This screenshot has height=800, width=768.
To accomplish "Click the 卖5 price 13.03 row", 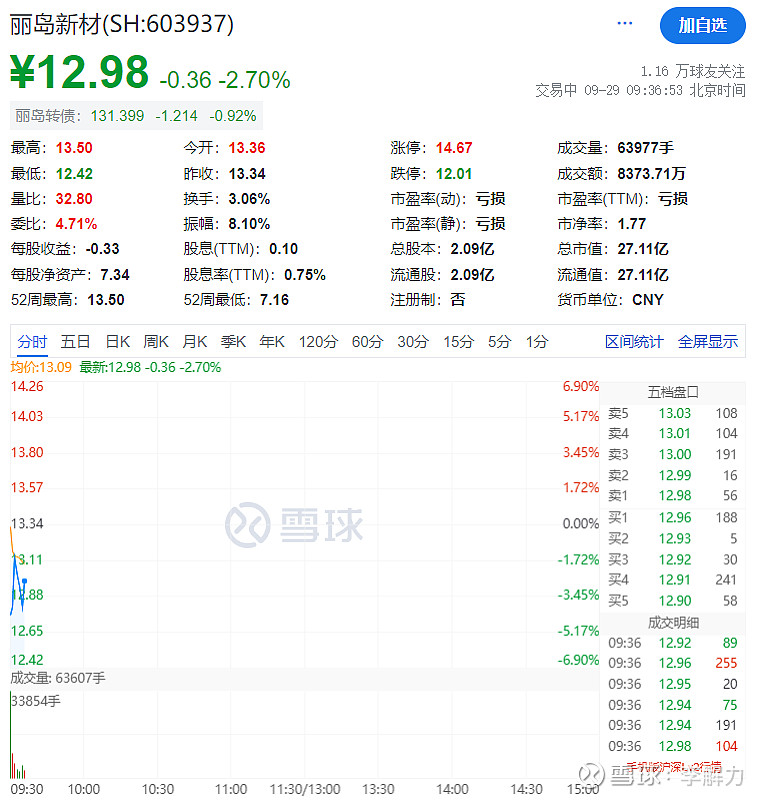I will click(673, 413).
